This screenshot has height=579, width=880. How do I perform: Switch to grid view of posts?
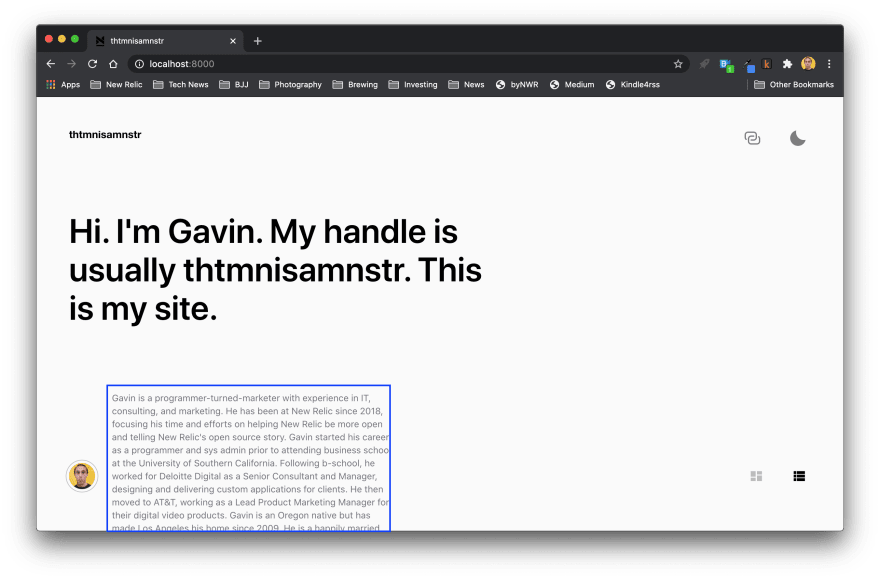coord(755,476)
